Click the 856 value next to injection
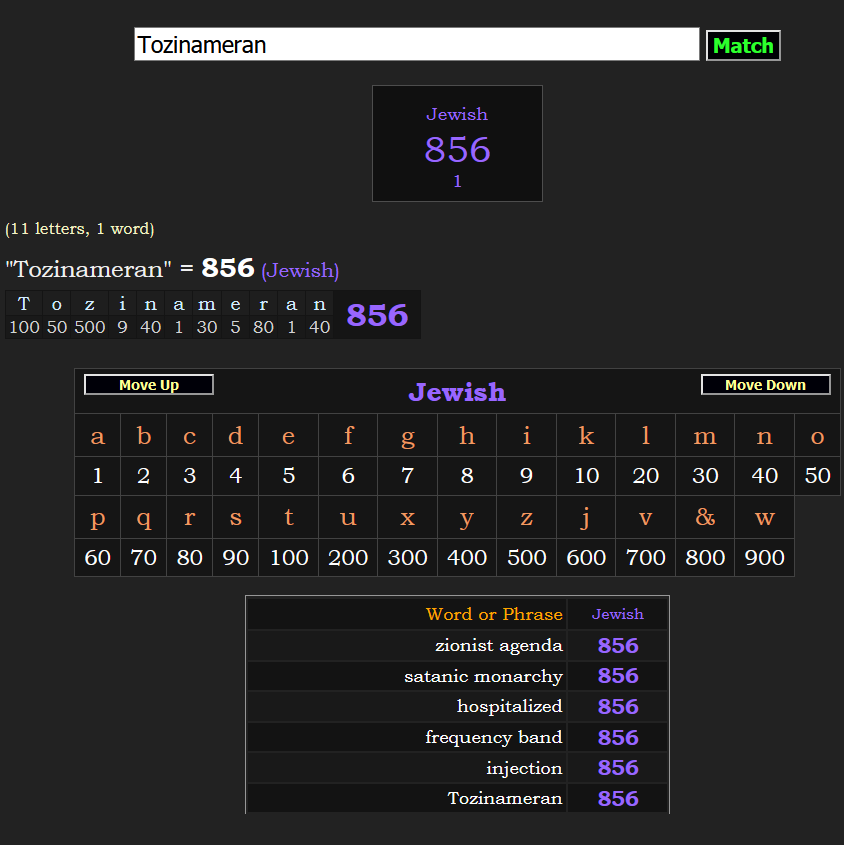Image resolution: width=844 pixels, height=845 pixels. pos(618,768)
